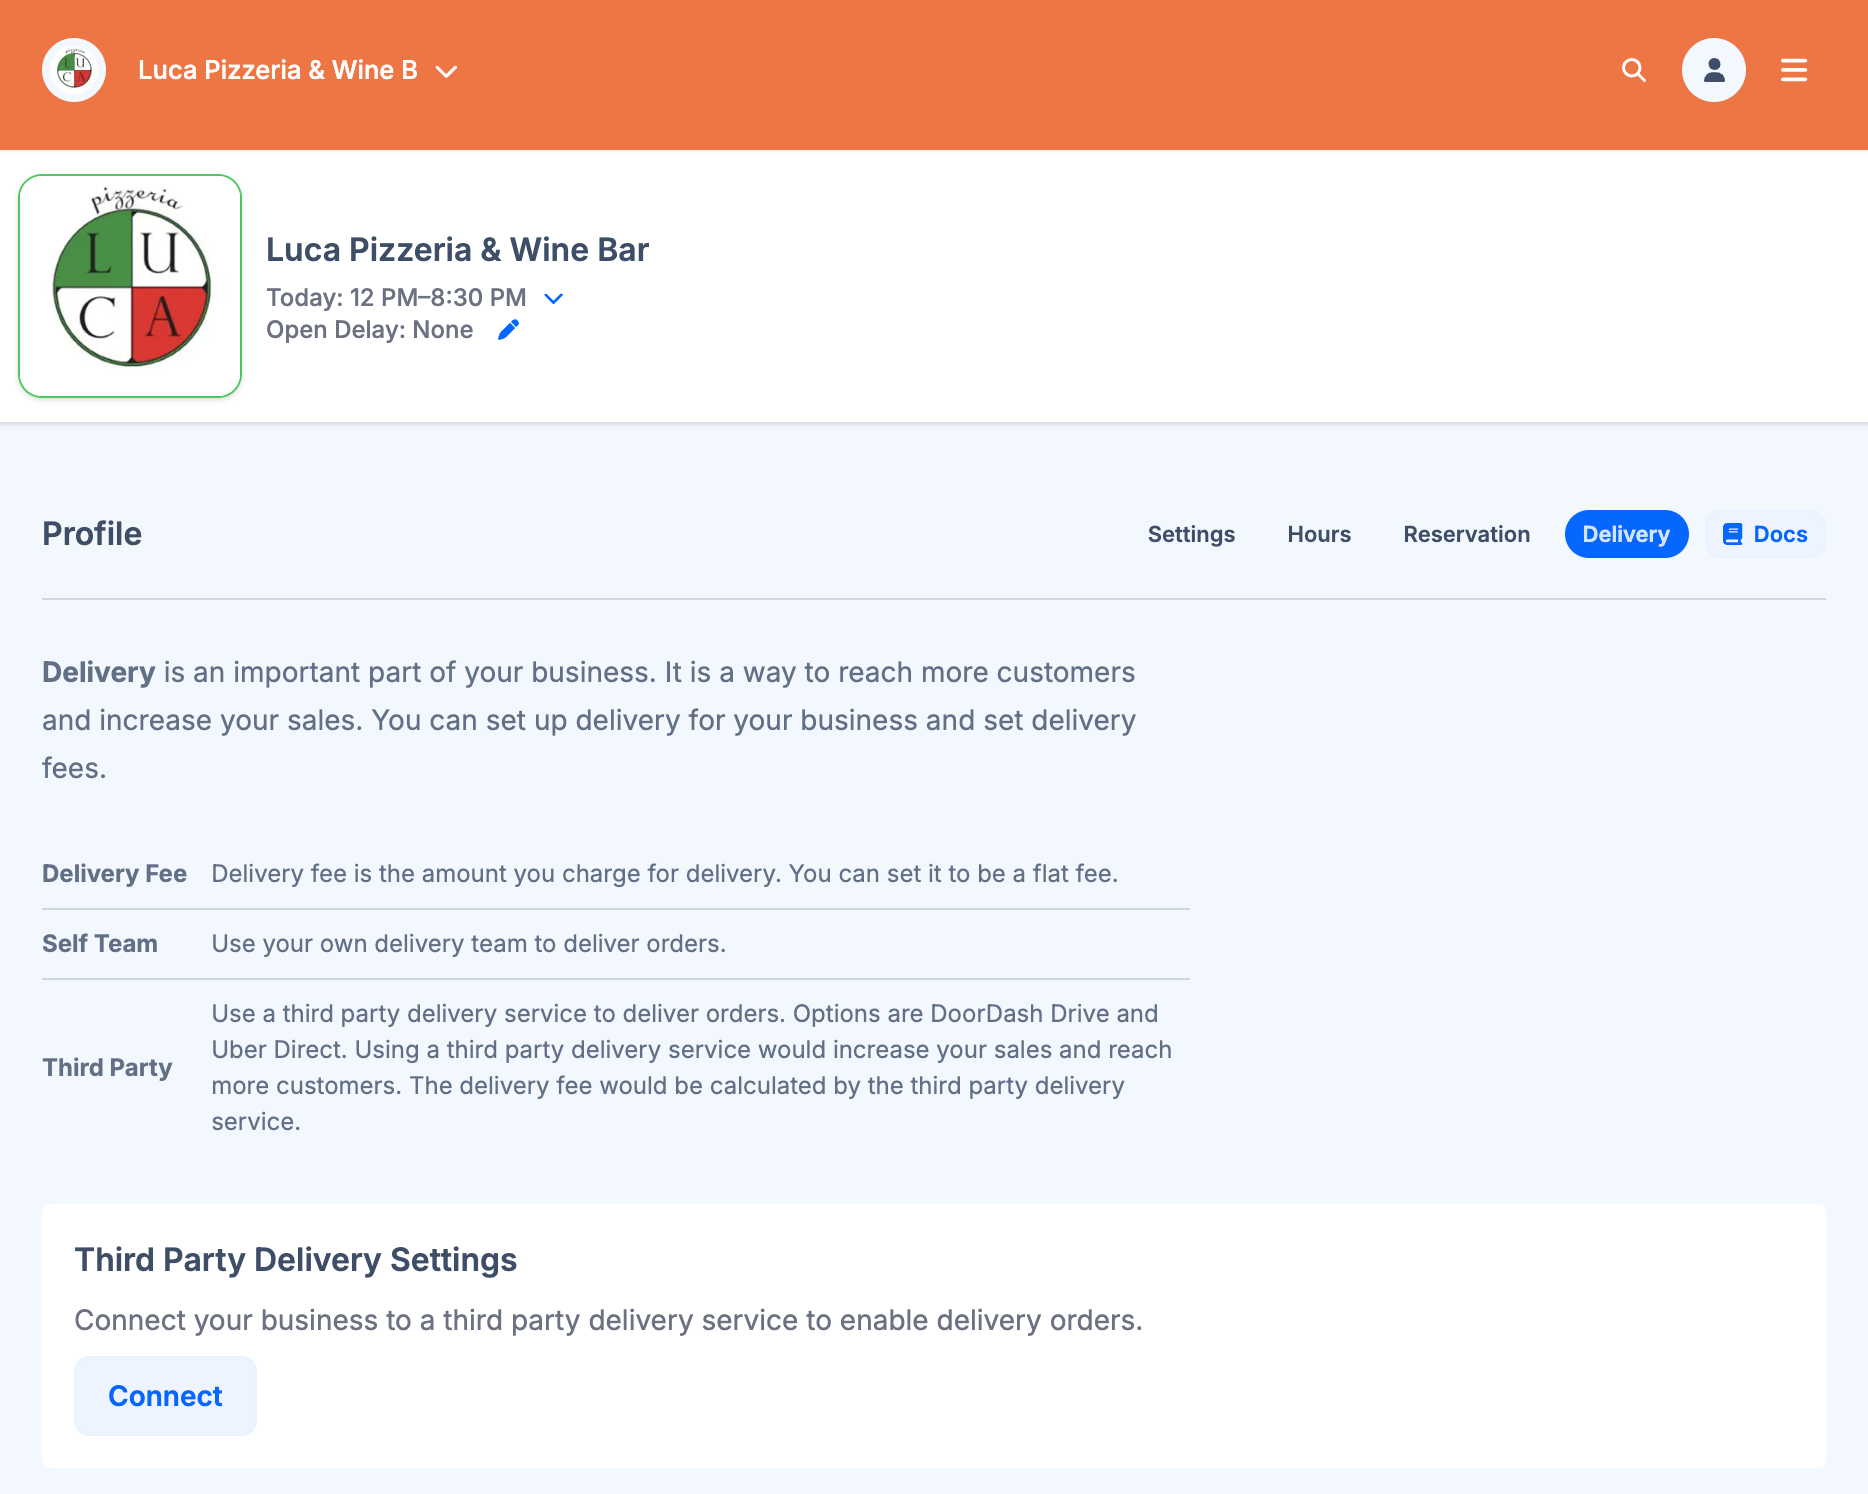Image resolution: width=1868 pixels, height=1494 pixels.
Task: Click the Luca Pizzeria & Wine Bar title
Action: (457, 250)
